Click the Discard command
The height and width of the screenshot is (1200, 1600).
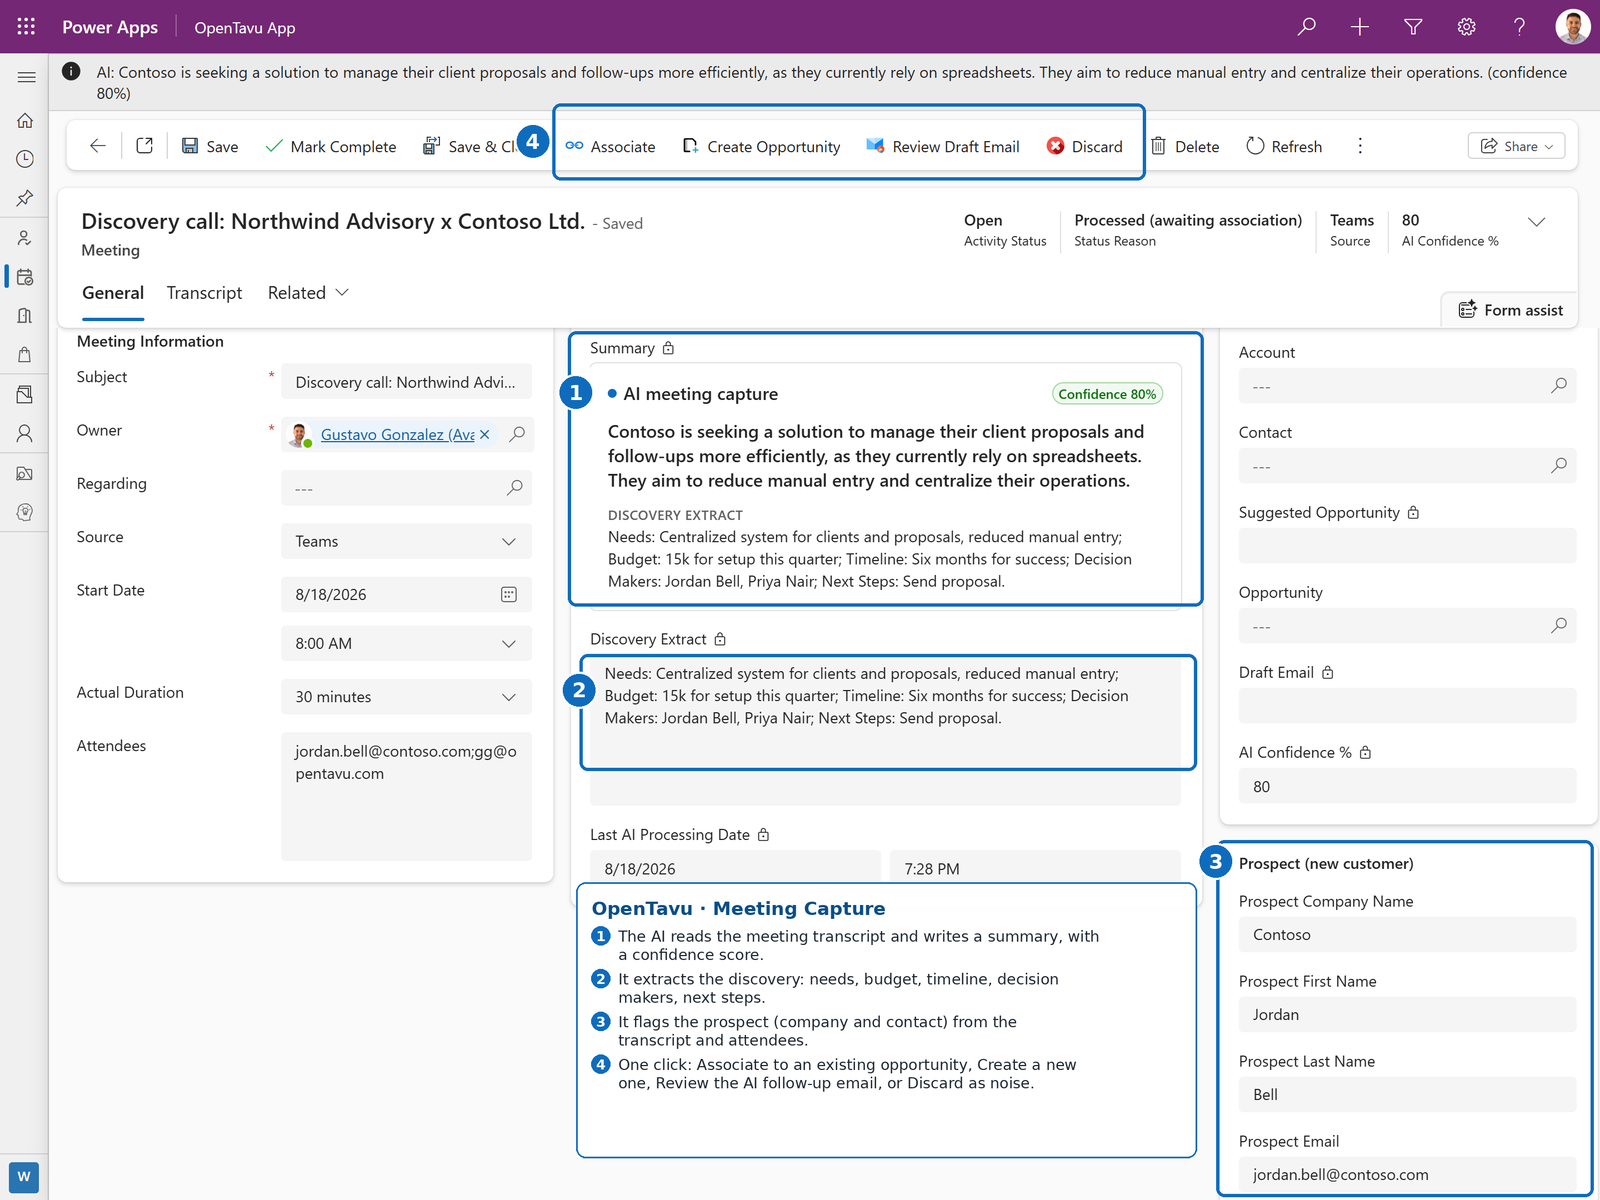tap(1085, 146)
